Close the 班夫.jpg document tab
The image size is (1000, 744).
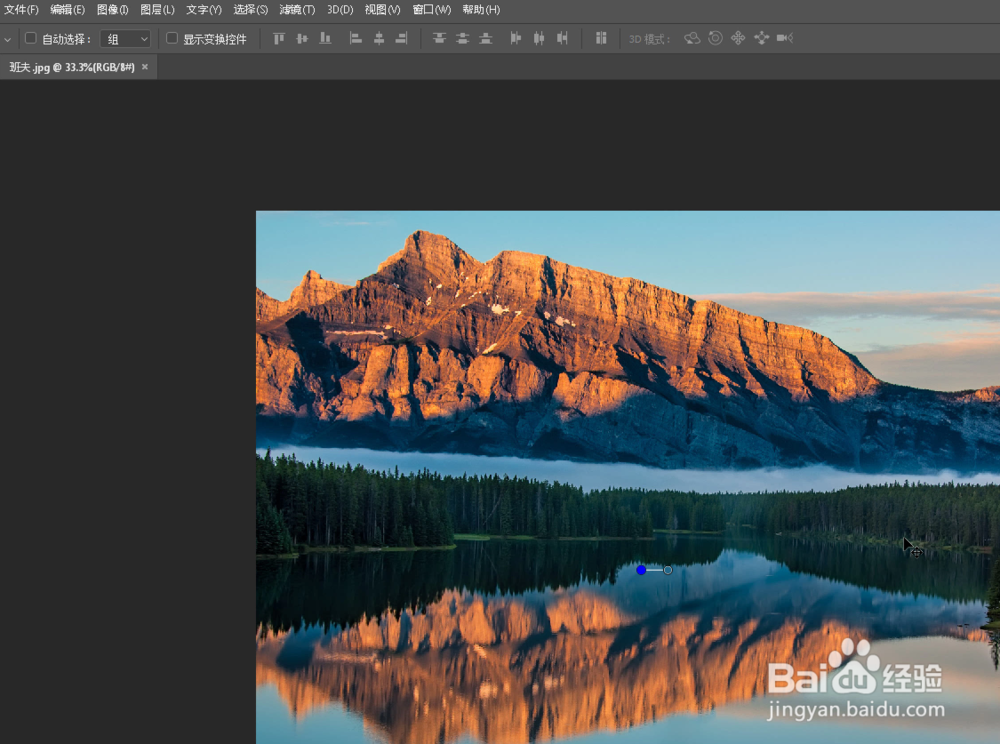coord(145,66)
